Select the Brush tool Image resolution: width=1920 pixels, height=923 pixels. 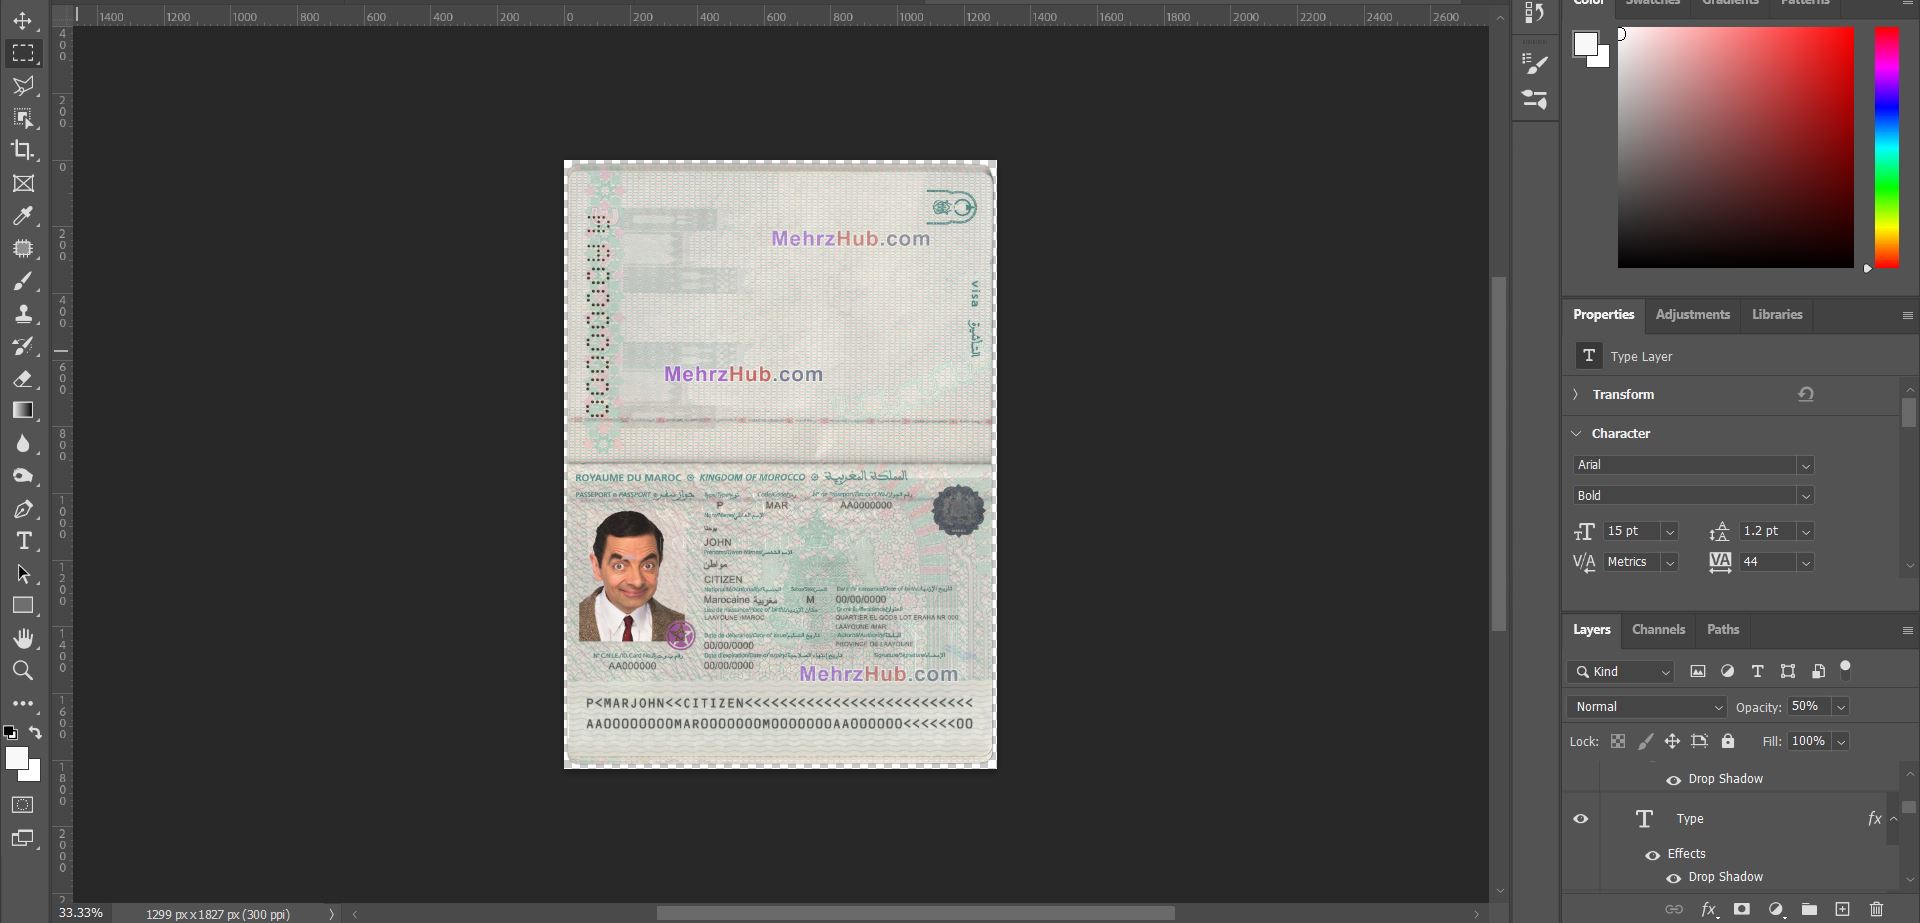23,281
